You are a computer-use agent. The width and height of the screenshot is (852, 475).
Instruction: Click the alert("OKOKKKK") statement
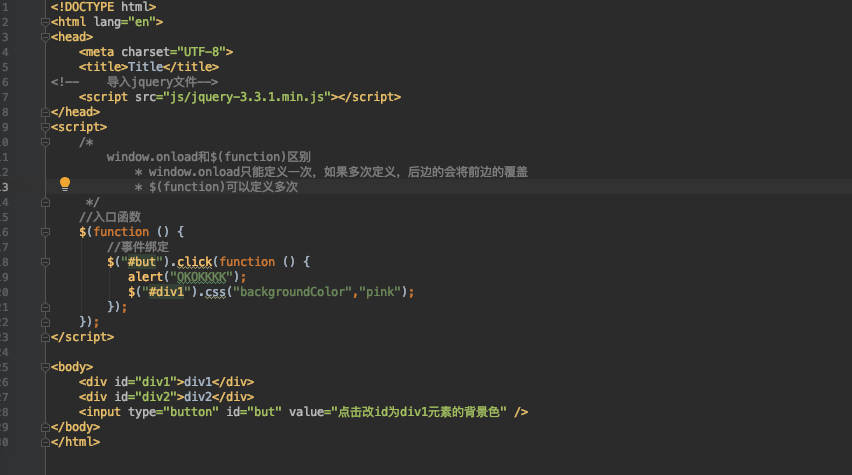pyautogui.click(x=187, y=277)
